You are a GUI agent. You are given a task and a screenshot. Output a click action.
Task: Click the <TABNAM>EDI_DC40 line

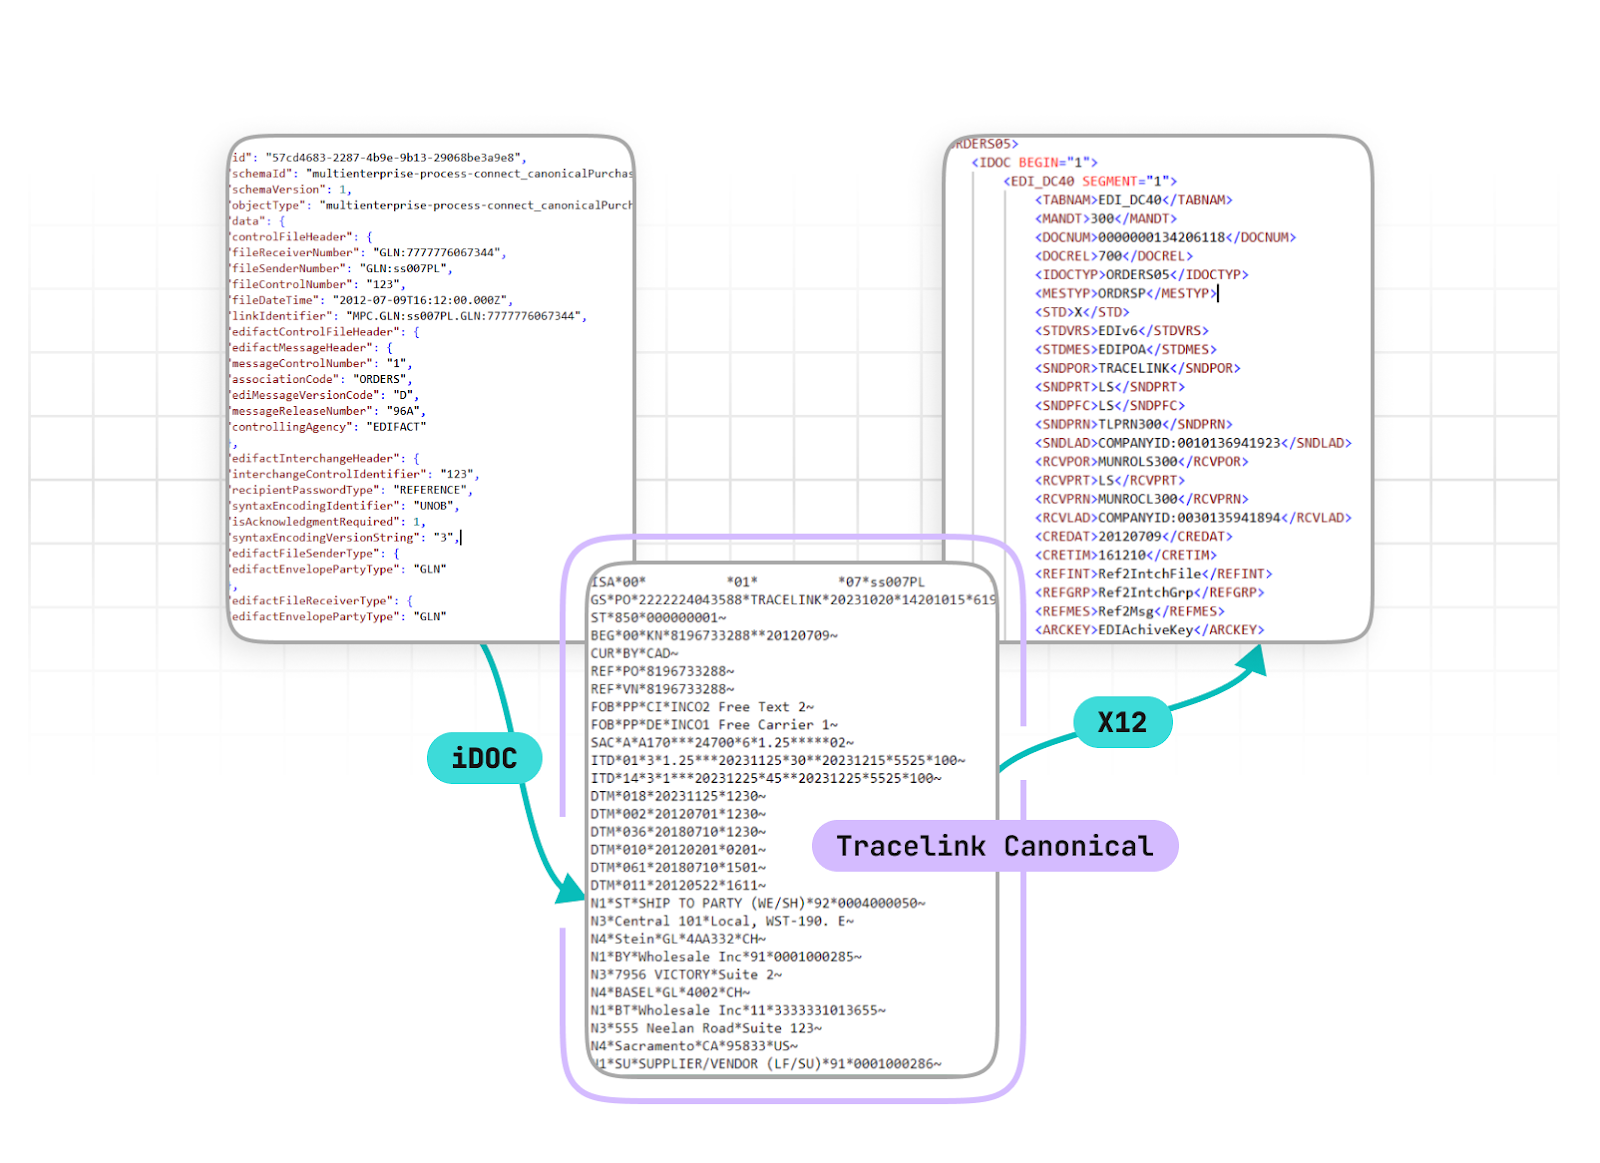pos(1134,200)
